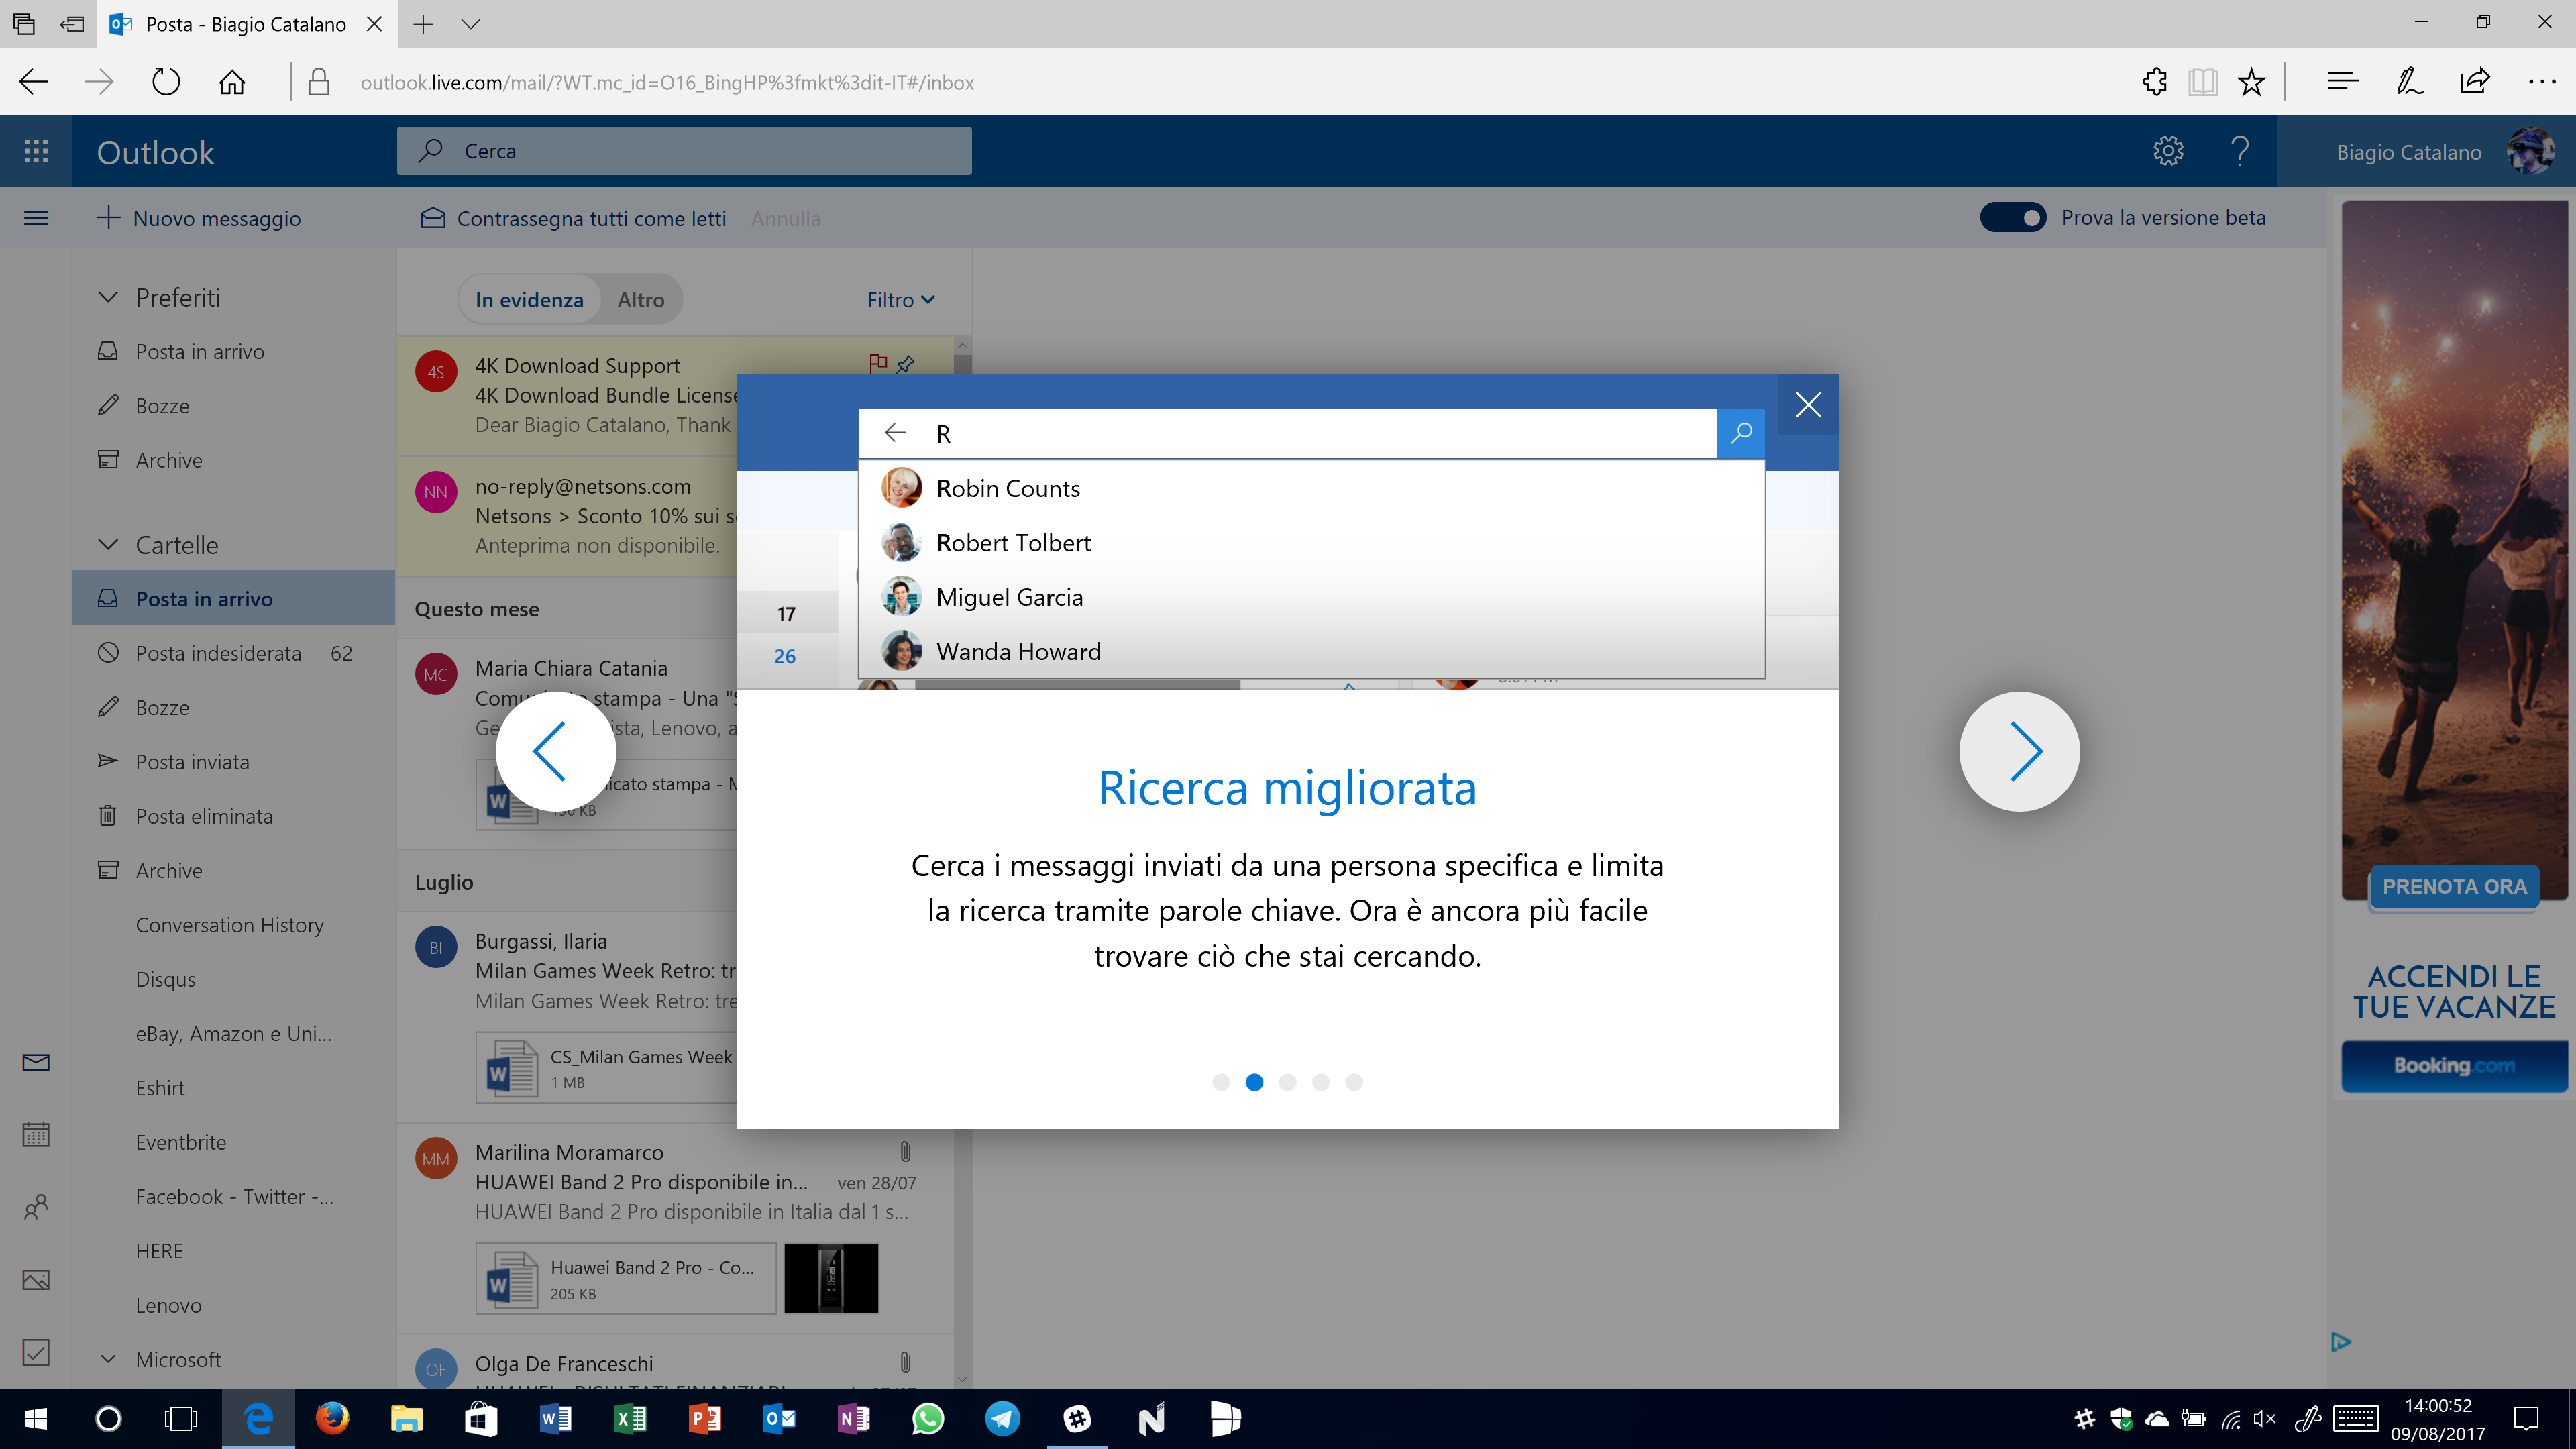
Task: Click Edge reading view icon
Action: tap(2203, 81)
